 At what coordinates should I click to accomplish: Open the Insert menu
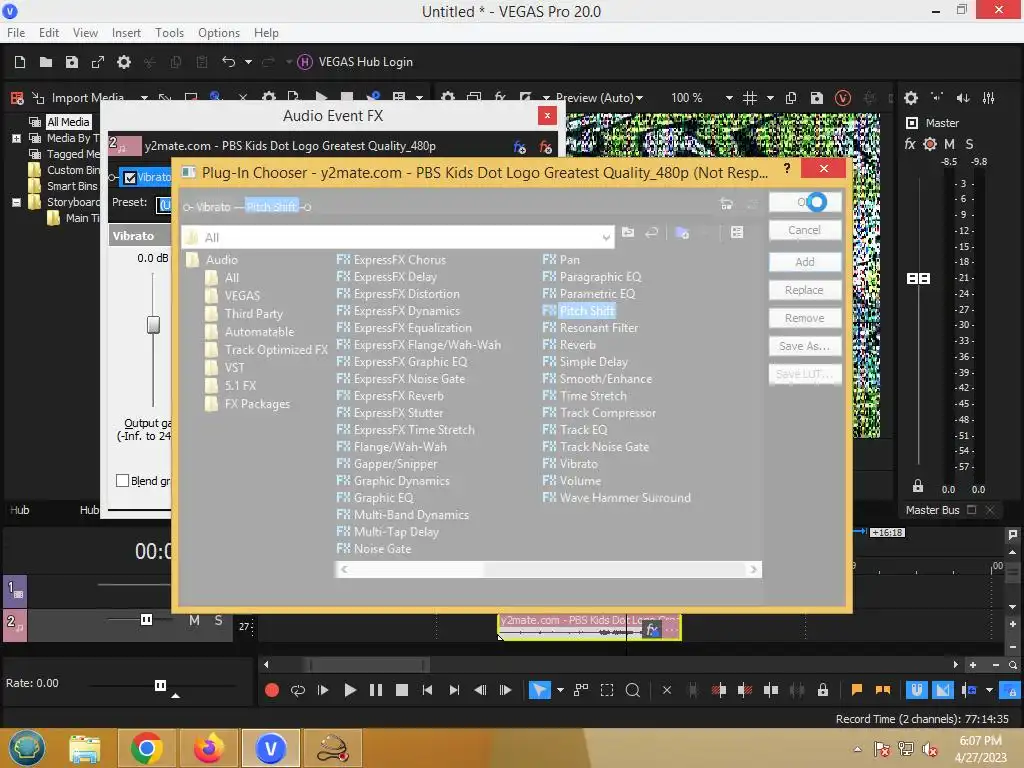(x=126, y=33)
